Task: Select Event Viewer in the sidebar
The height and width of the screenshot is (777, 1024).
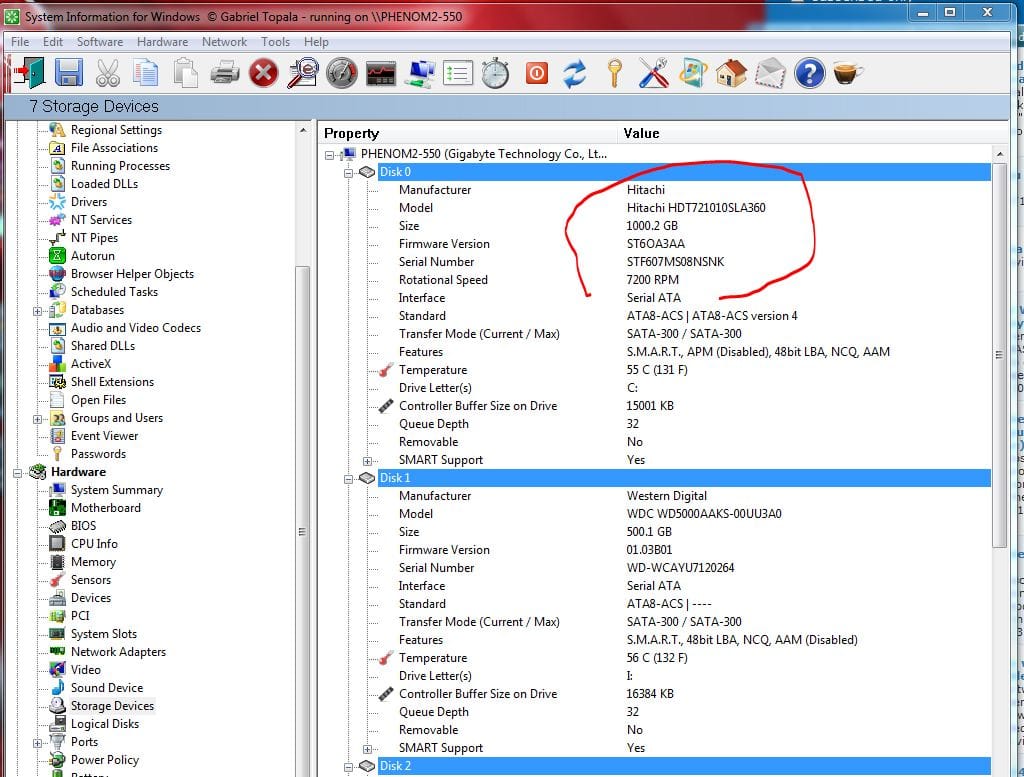Action: click(x=104, y=436)
